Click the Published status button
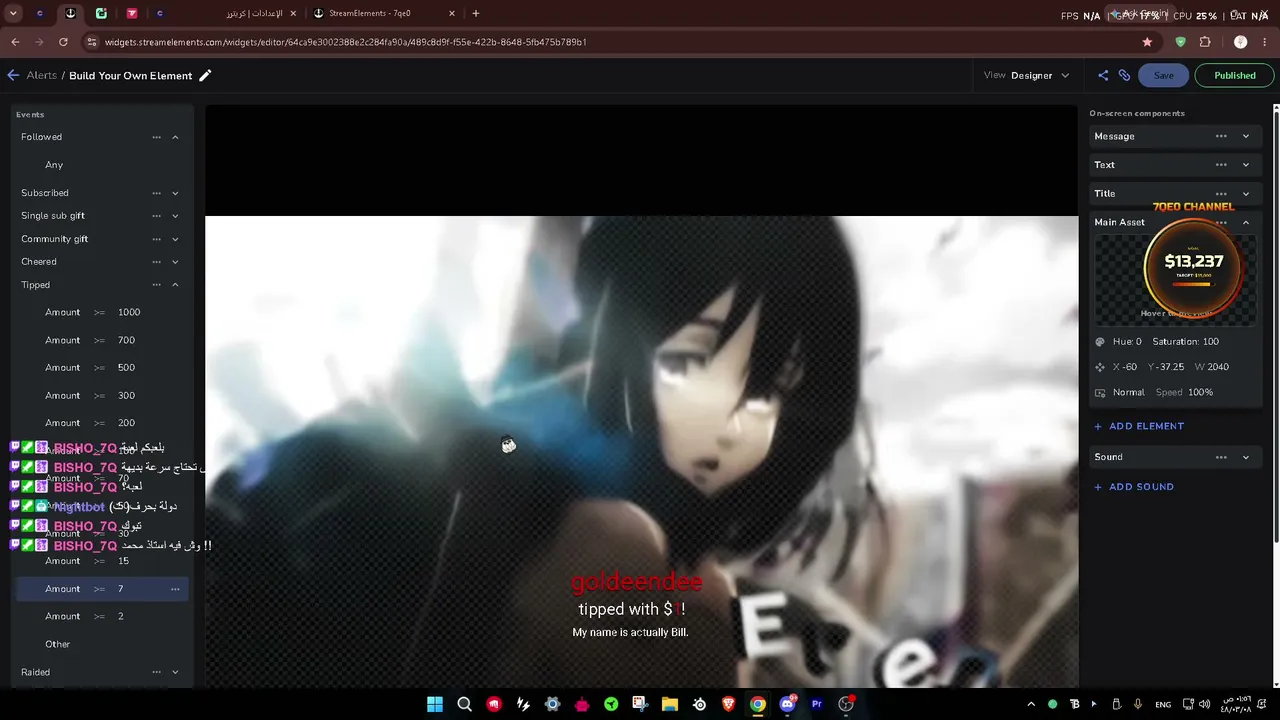The width and height of the screenshot is (1280, 720). [x=1235, y=75]
